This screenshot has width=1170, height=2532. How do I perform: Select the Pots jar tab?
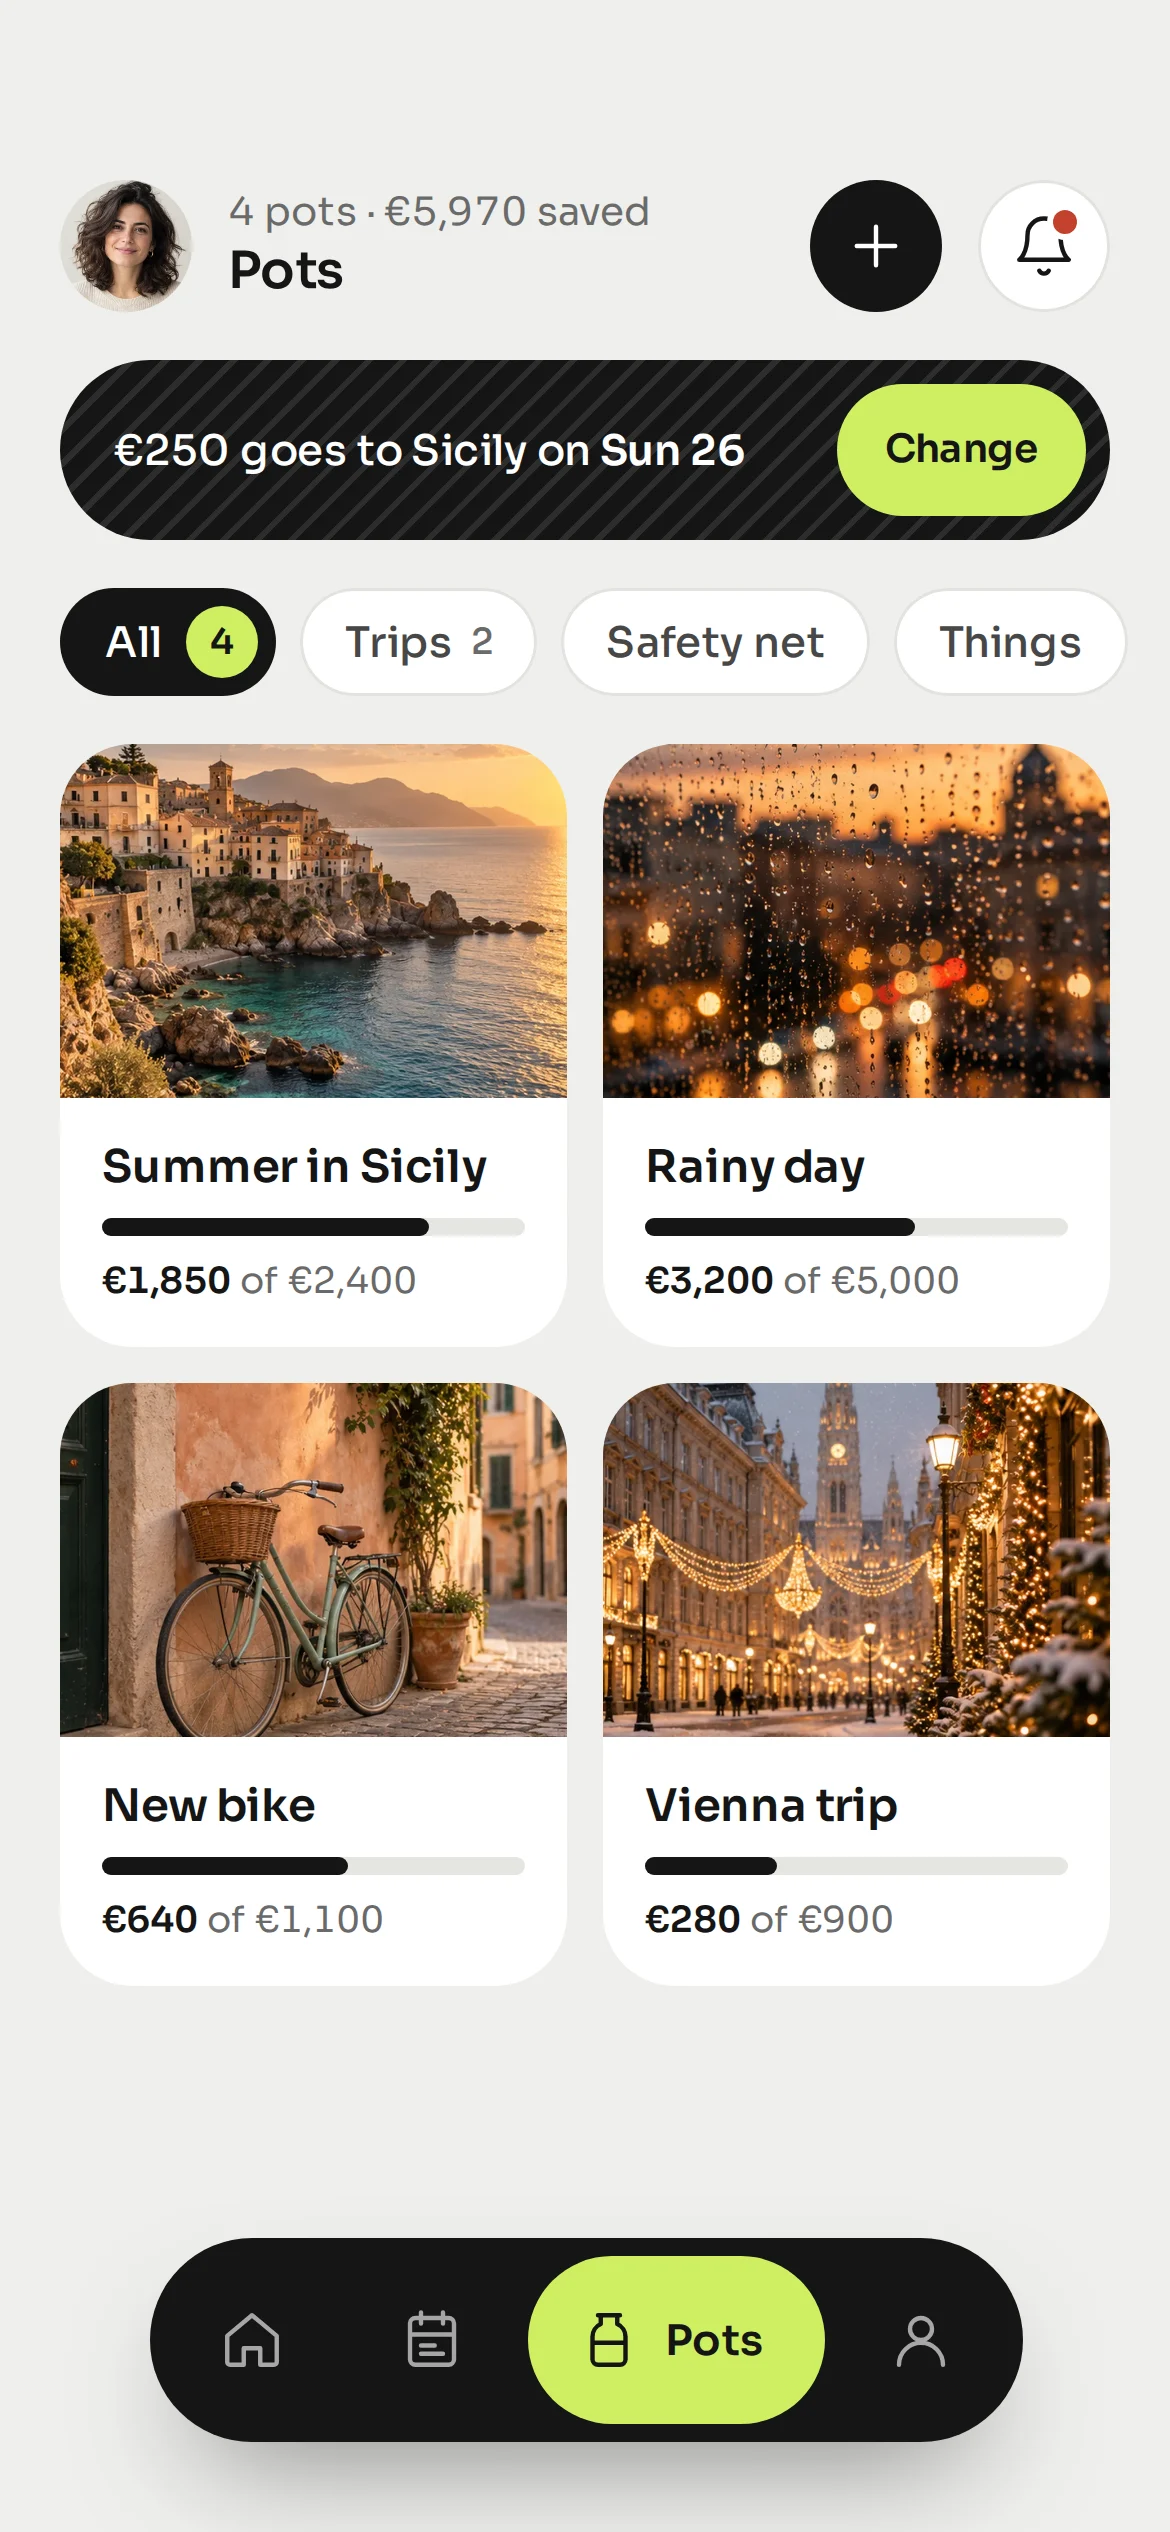click(676, 2340)
